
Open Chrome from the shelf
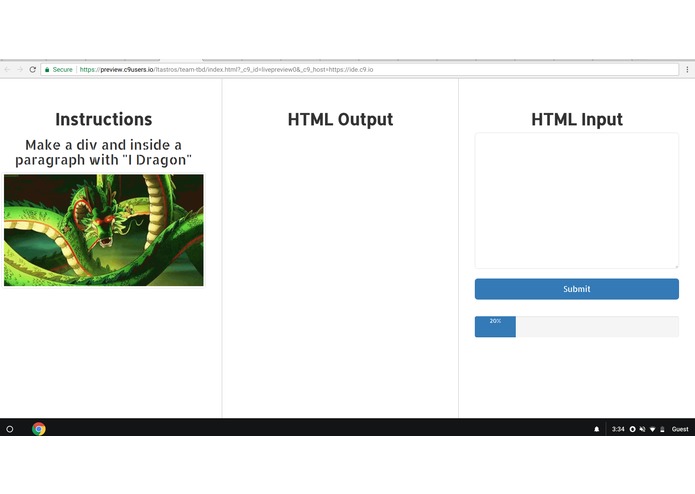point(39,429)
